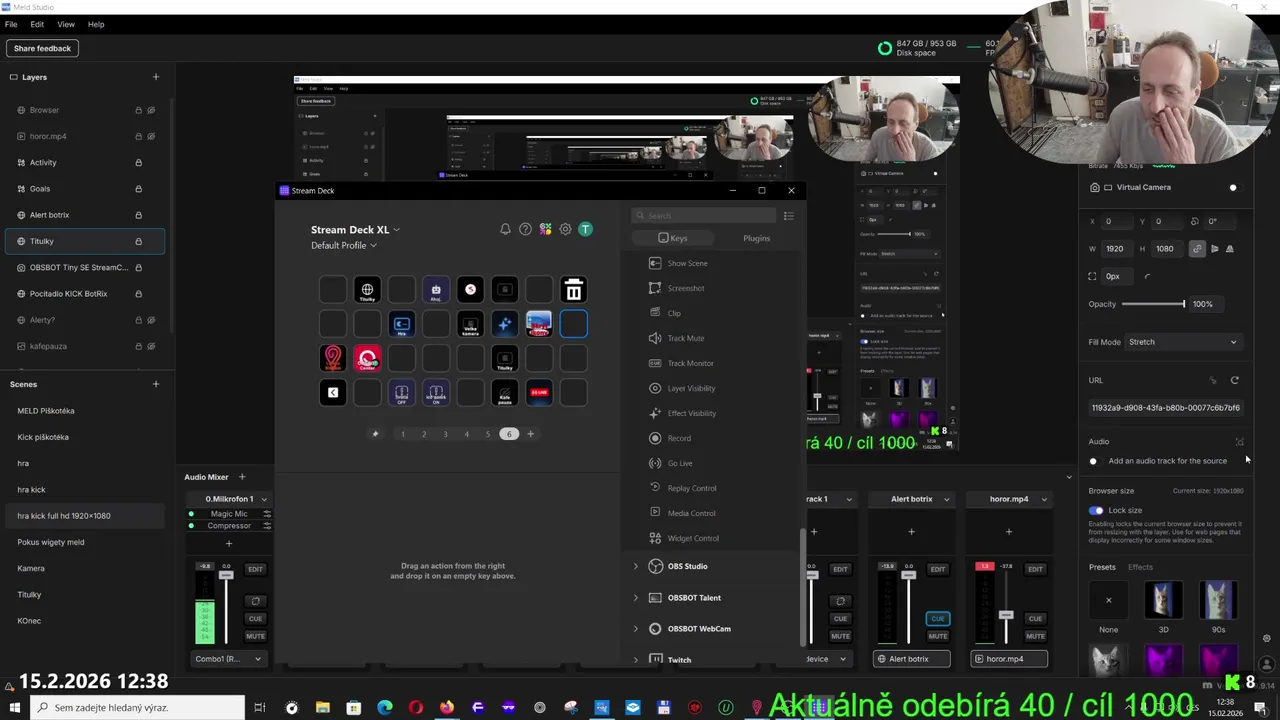Expand OBSBOT WebCam plugin group

[x=635, y=629]
